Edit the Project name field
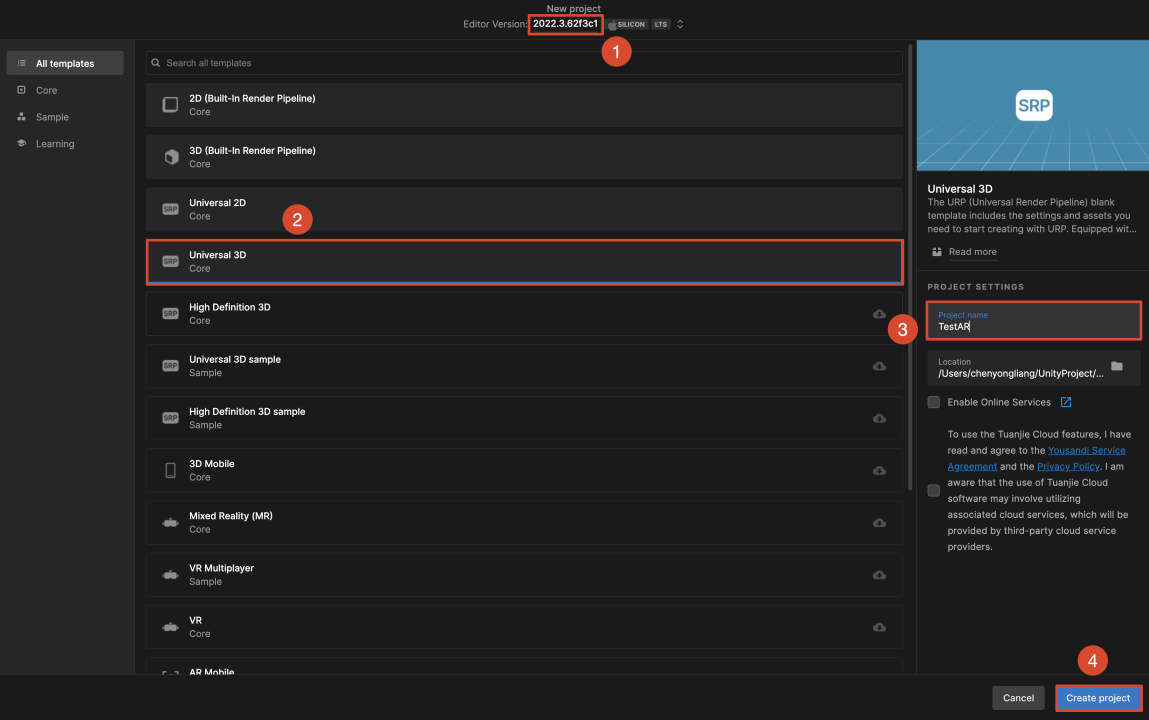Screen dimensions: 1149x720 point(1033,321)
